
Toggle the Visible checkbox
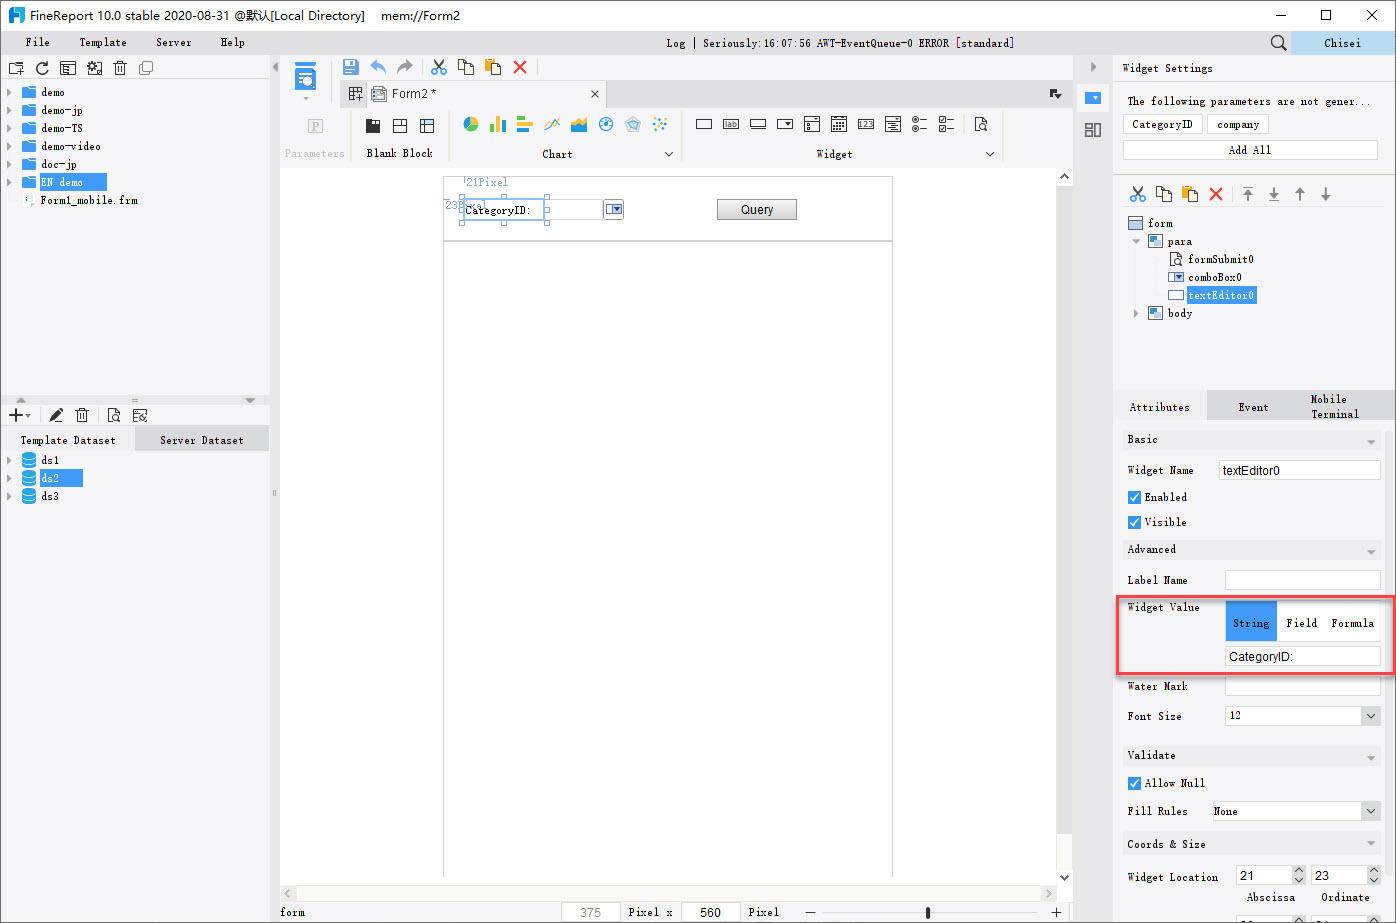coord(1134,522)
